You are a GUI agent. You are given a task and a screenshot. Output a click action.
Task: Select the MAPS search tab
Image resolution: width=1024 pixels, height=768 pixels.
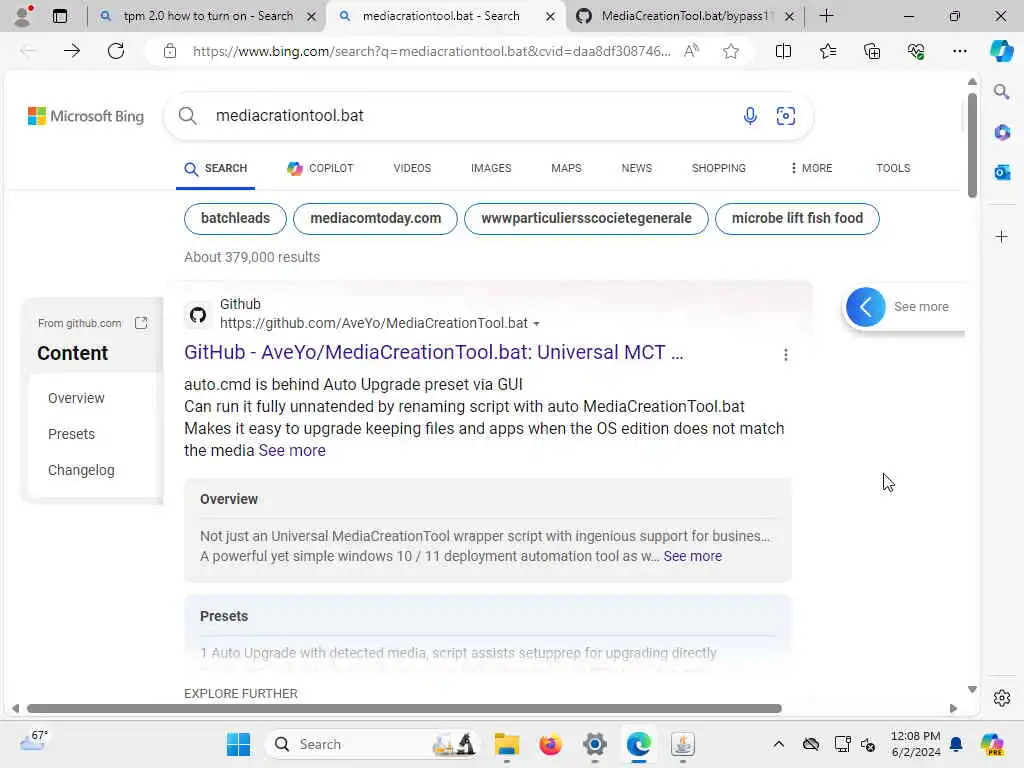tap(566, 168)
